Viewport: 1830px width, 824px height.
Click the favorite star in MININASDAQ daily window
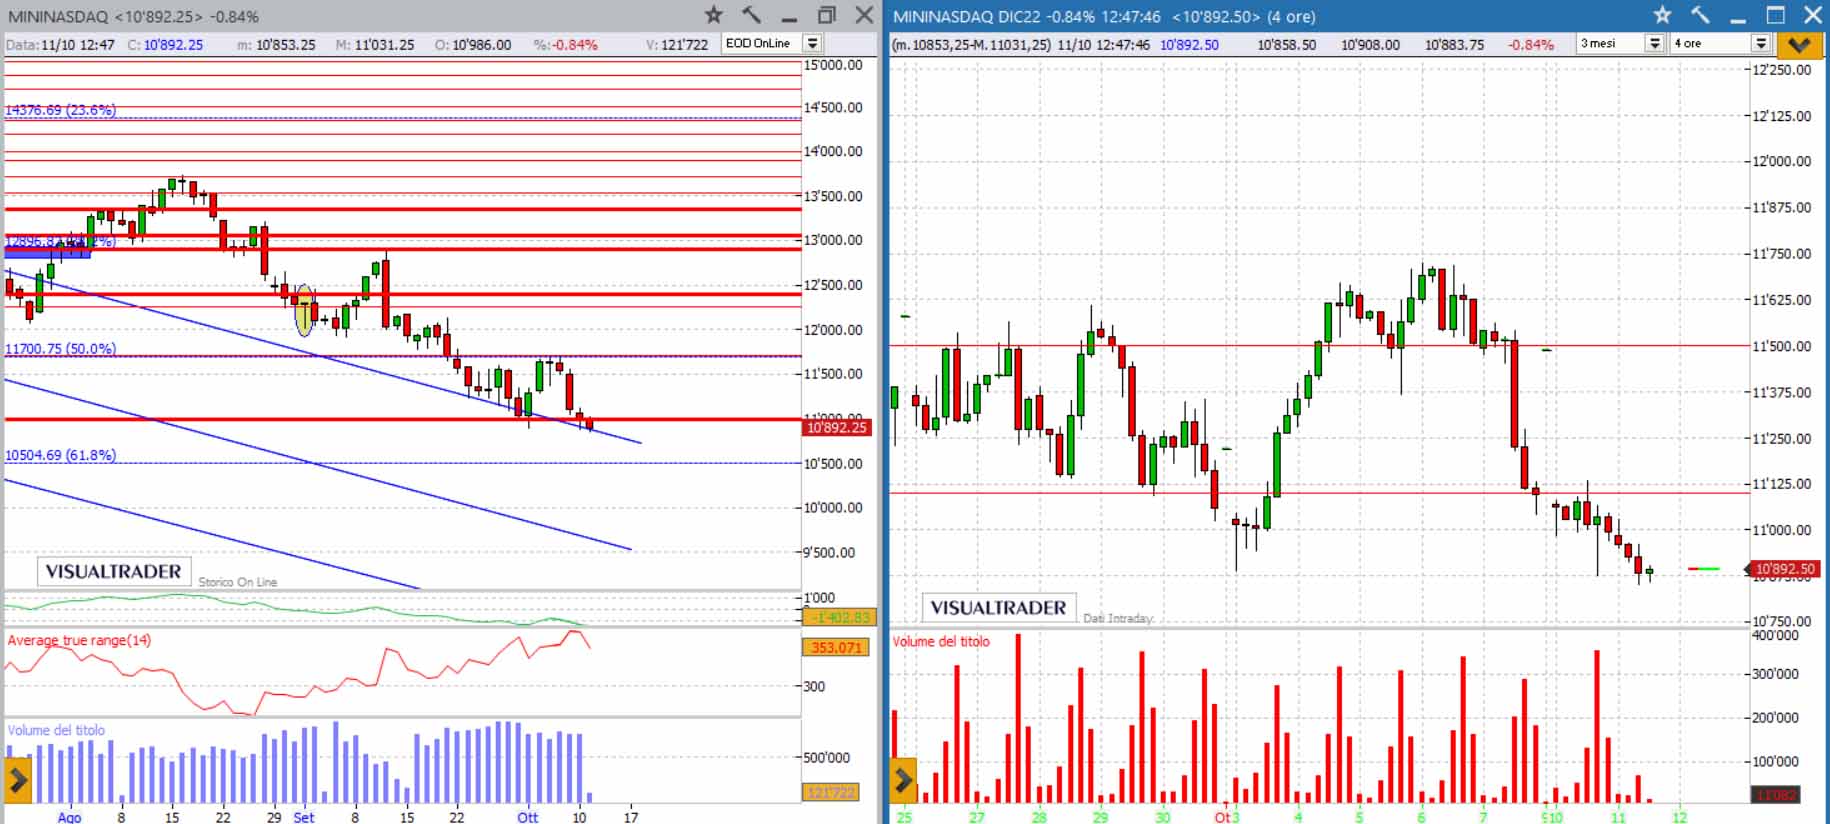pyautogui.click(x=713, y=15)
